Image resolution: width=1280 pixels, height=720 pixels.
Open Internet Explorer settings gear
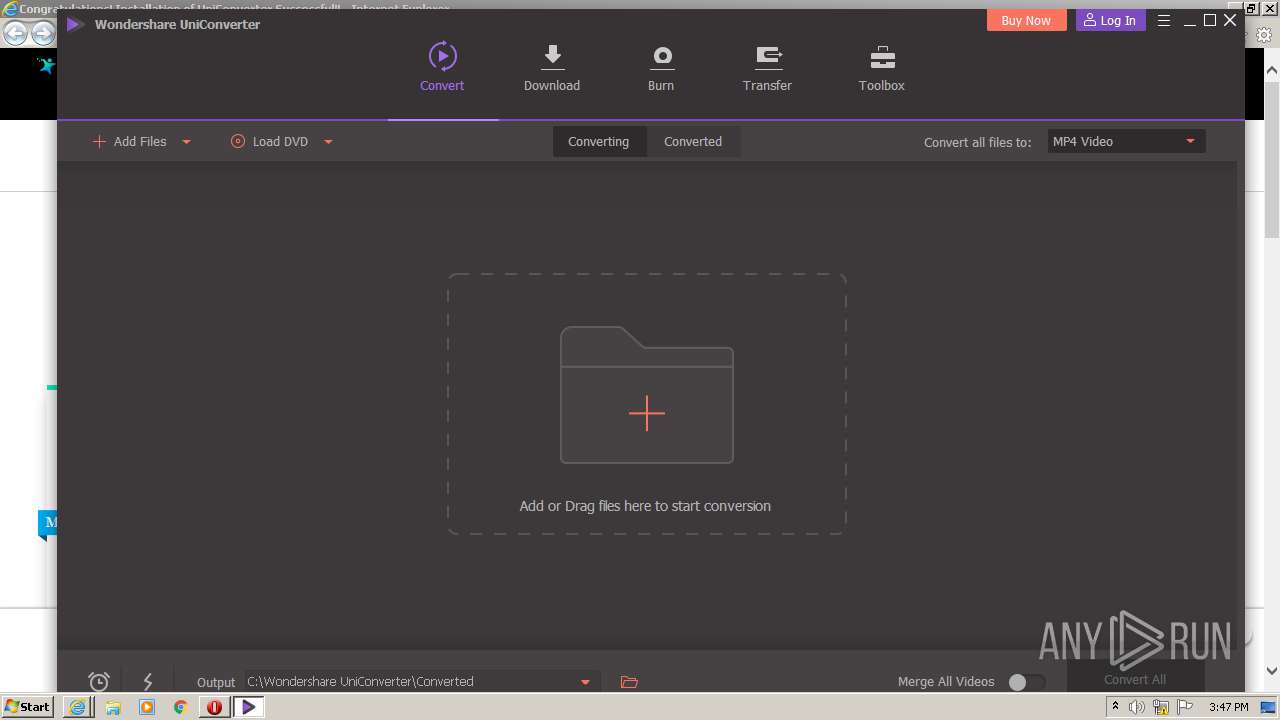(x=1264, y=34)
